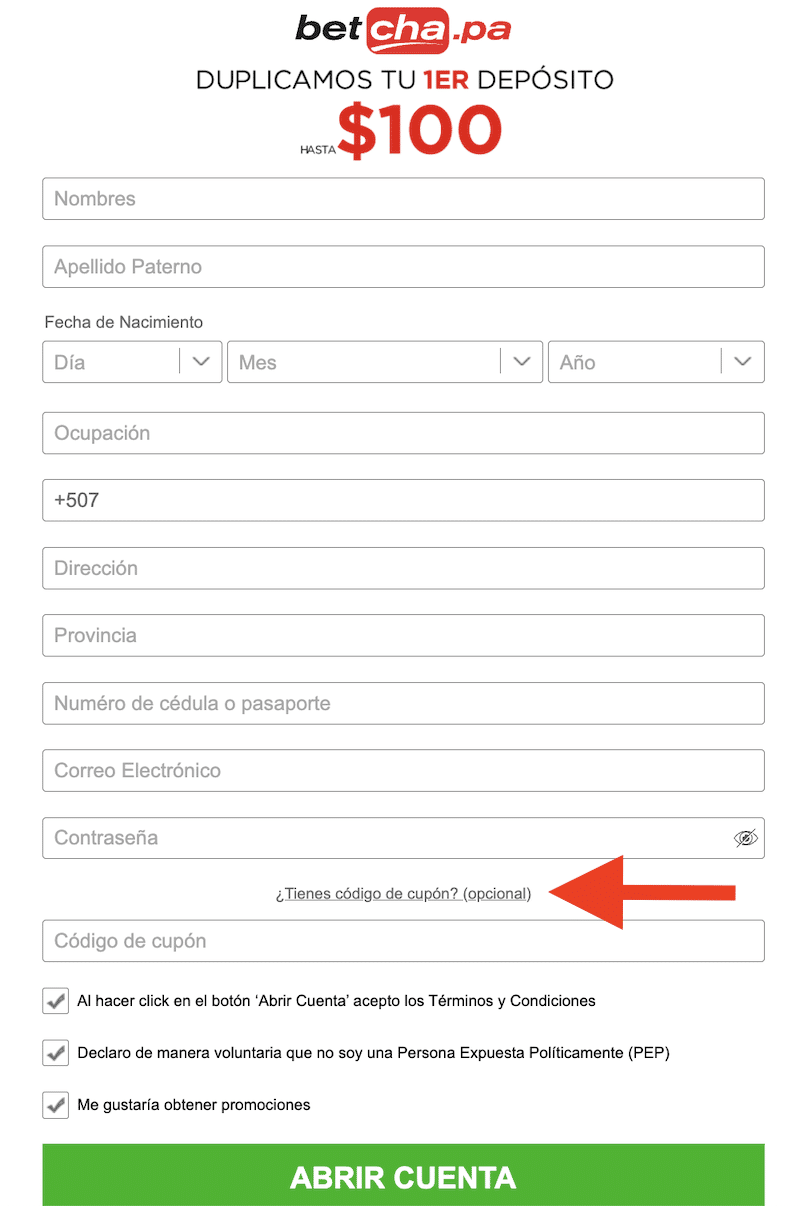Viewport: 800px width, 1206px height.
Task: Click the Correo Electrónico field
Action: 403,771
